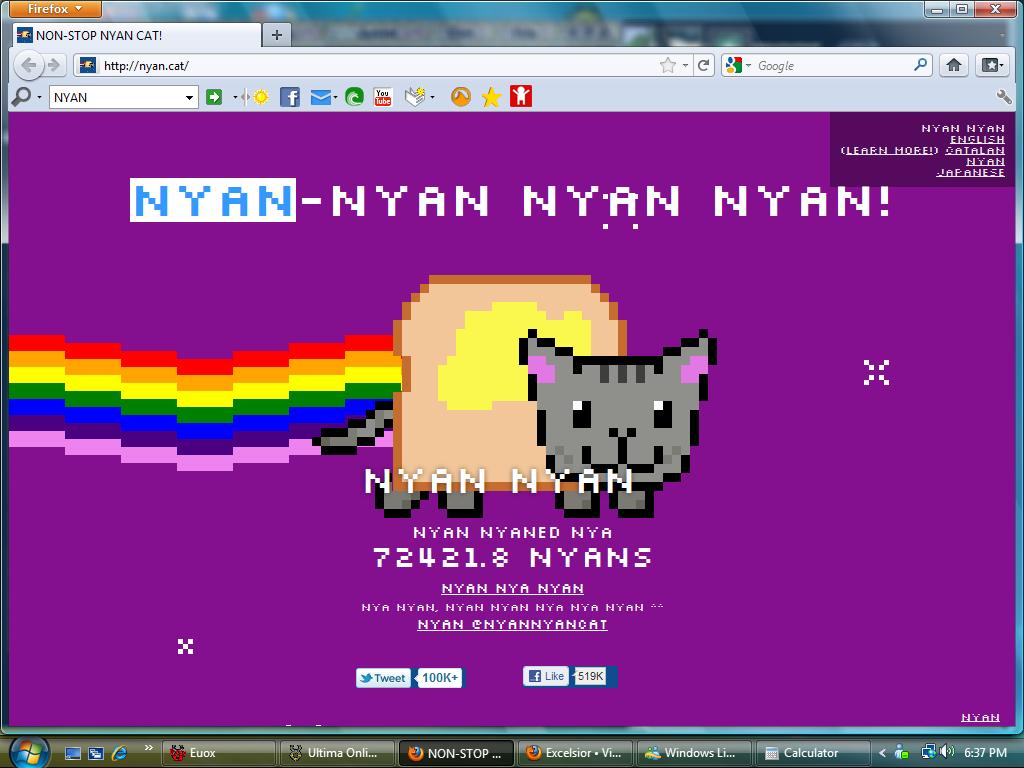Screen dimensions: 1024x768
Task: Expand quick launch overflow chevron
Action: tap(149, 748)
